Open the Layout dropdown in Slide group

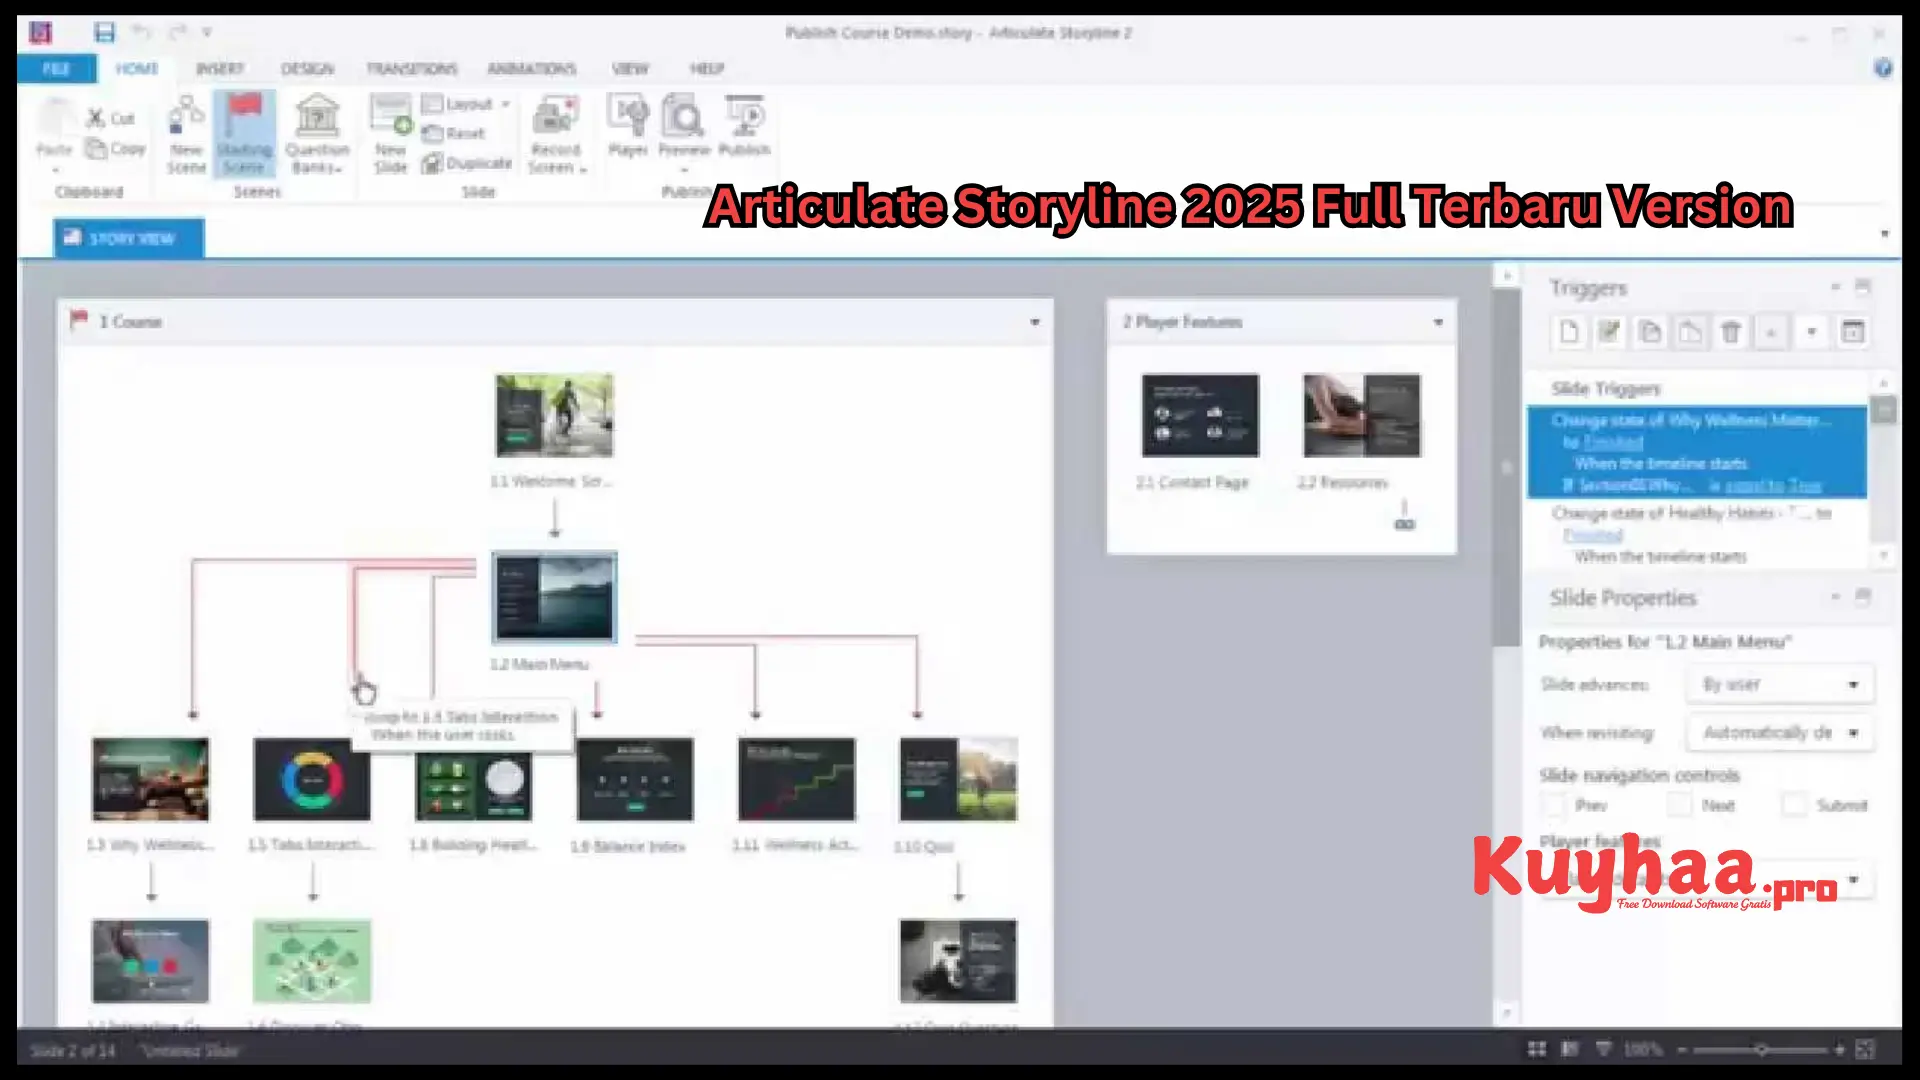[x=466, y=104]
